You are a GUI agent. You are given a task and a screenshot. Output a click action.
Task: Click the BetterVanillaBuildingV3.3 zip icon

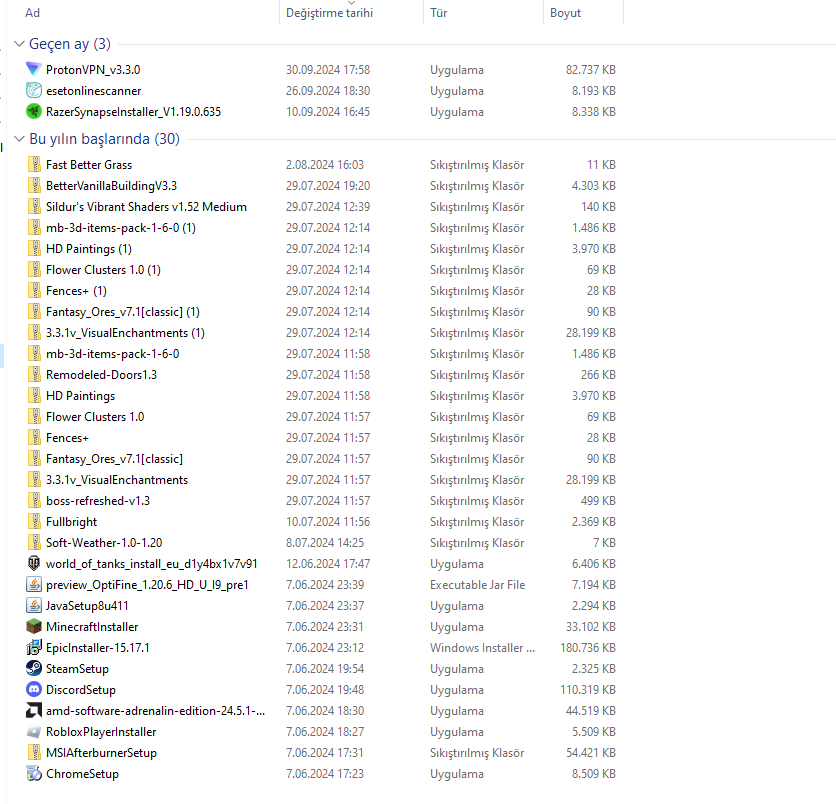click(34, 186)
